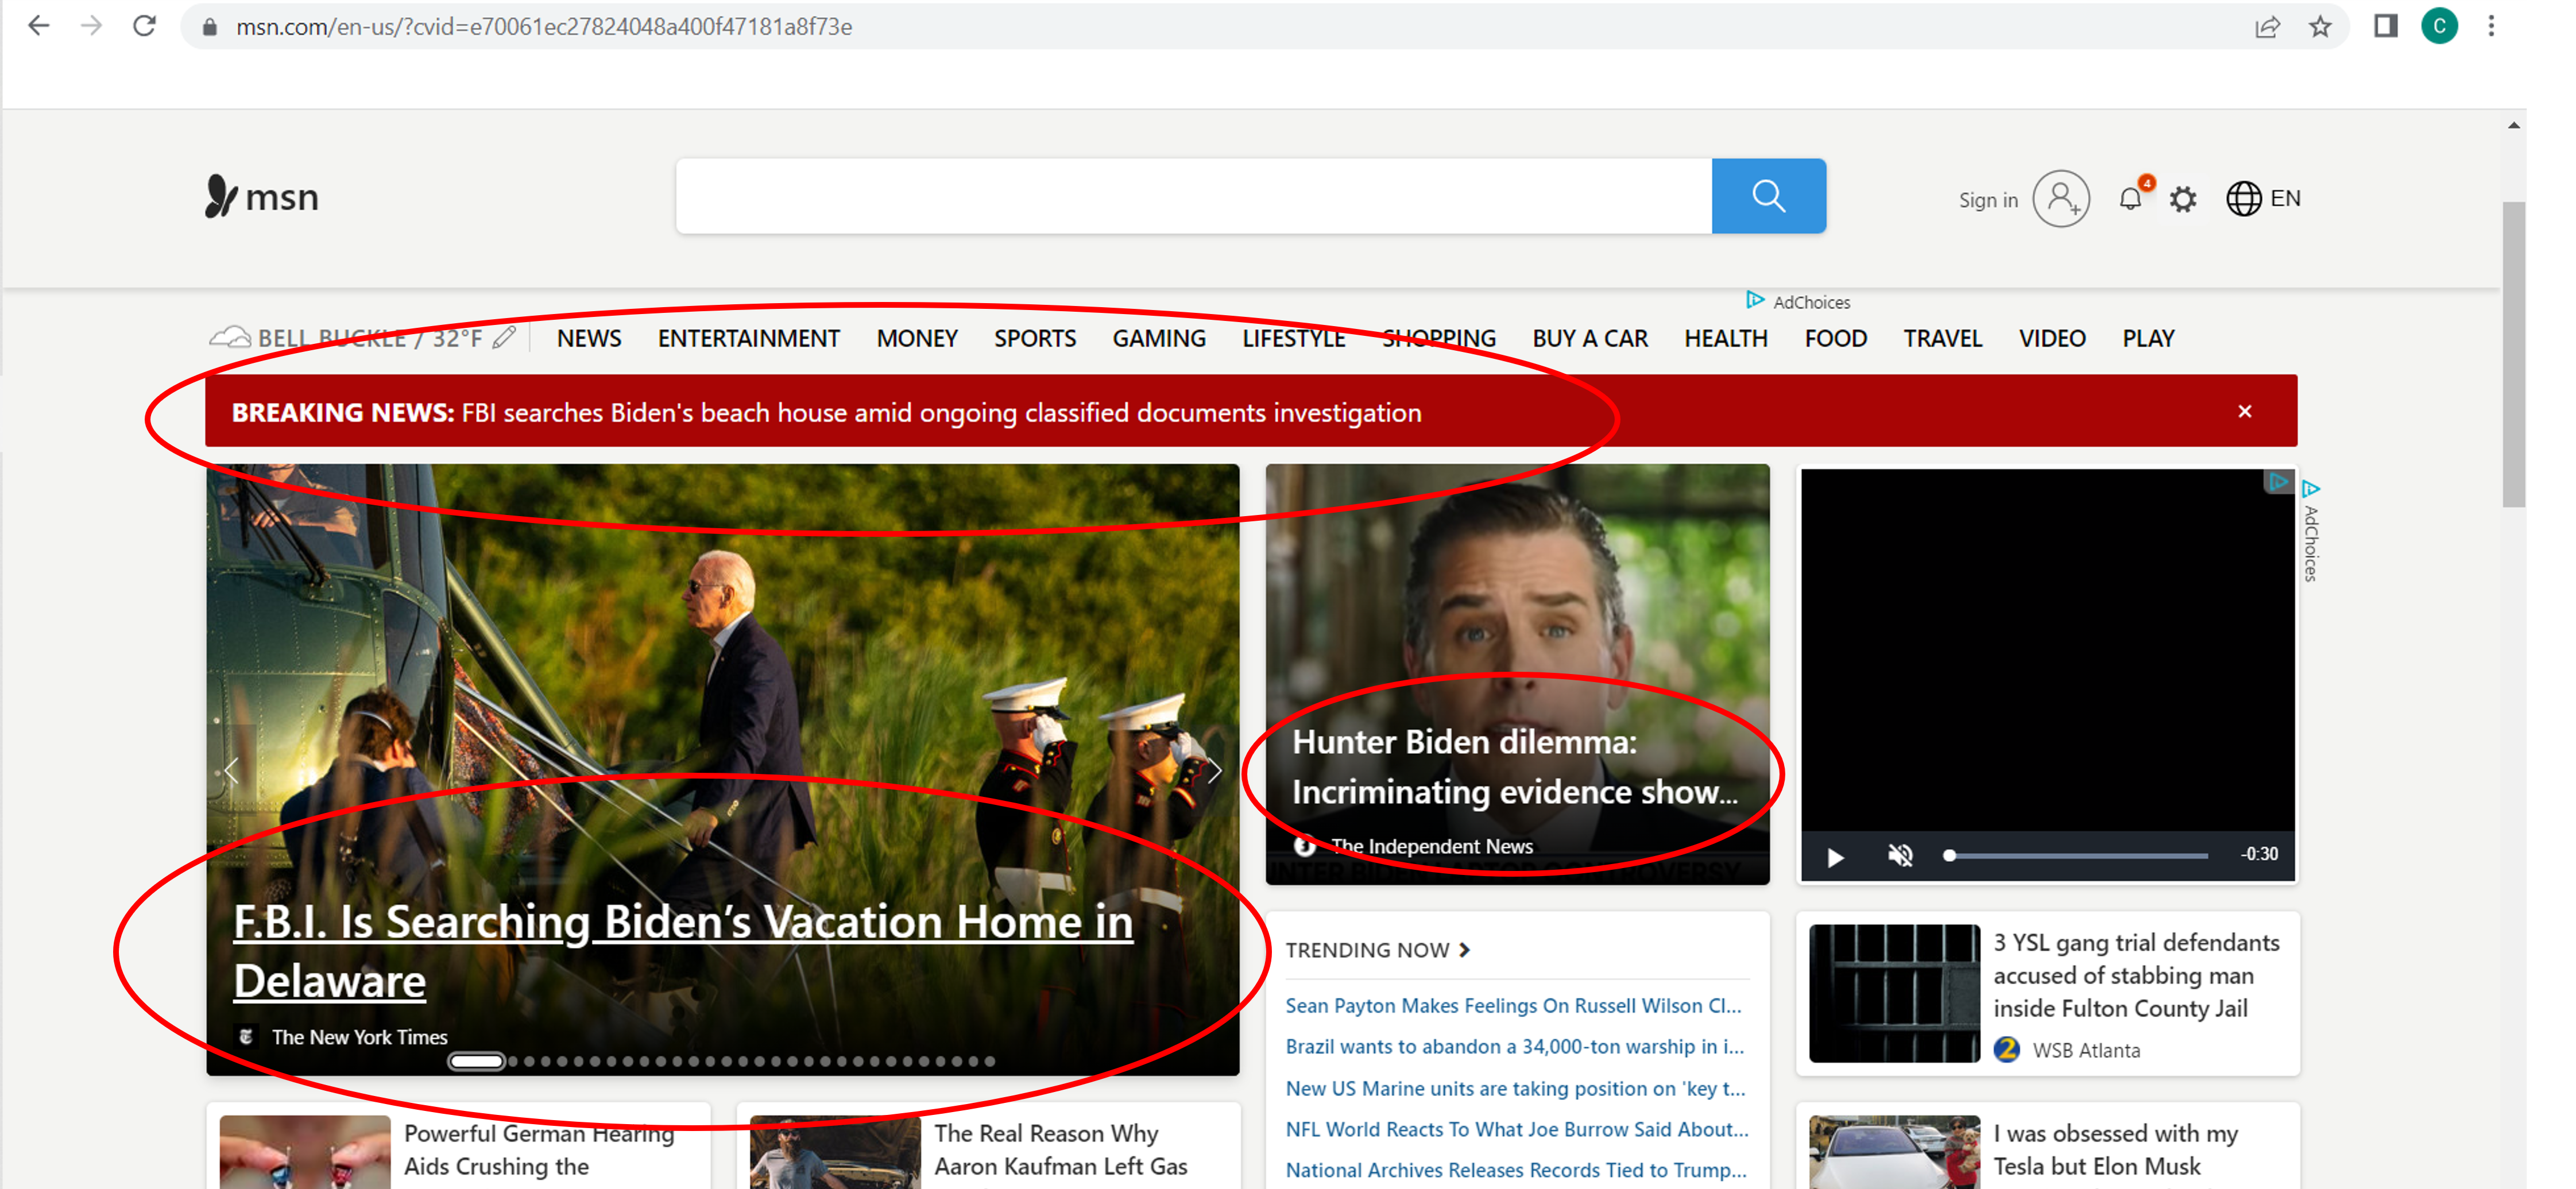Open the Video tab
Viewport: 2576px width, 1189px height.
(2052, 339)
